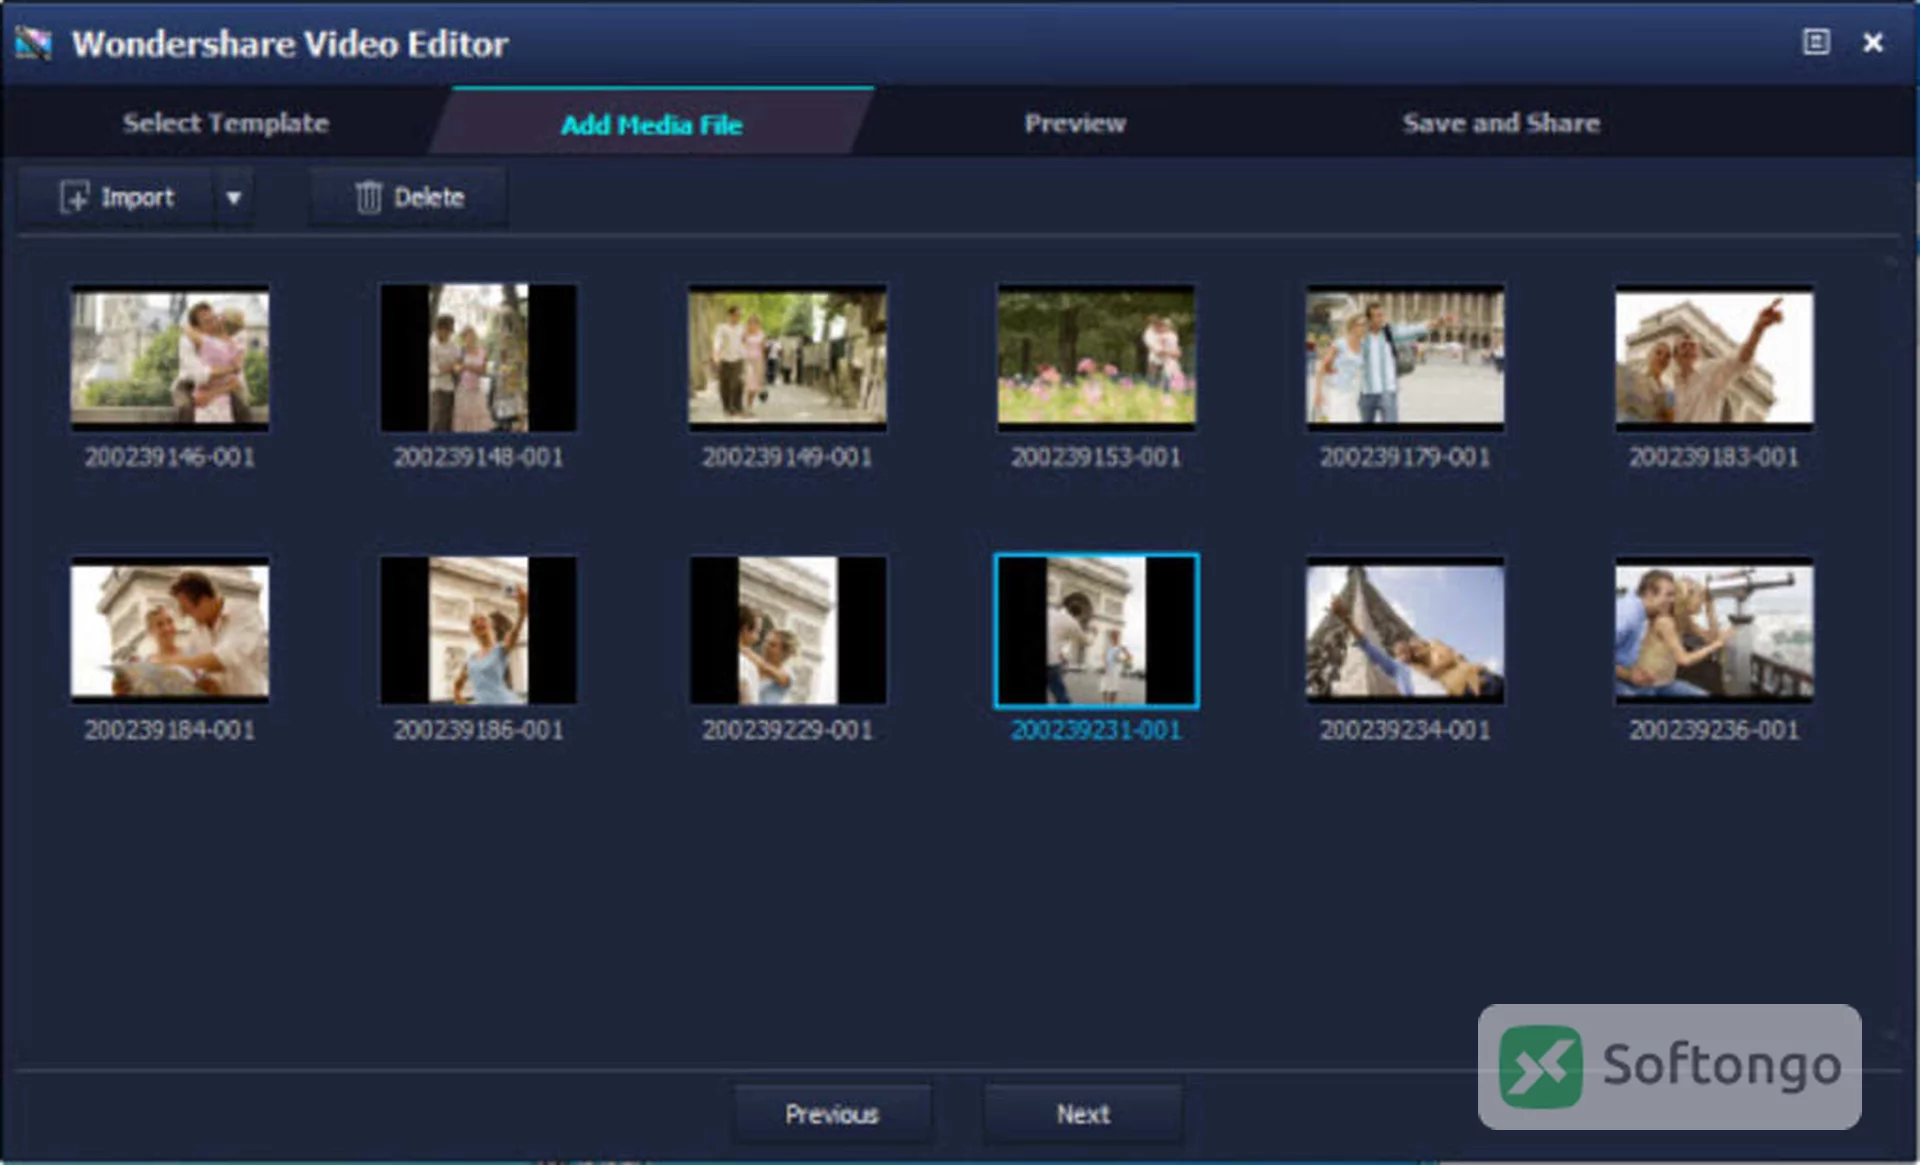Click the blue file name 200239231-001
Image resolution: width=1920 pixels, height=1165 pixels.
1096,730
